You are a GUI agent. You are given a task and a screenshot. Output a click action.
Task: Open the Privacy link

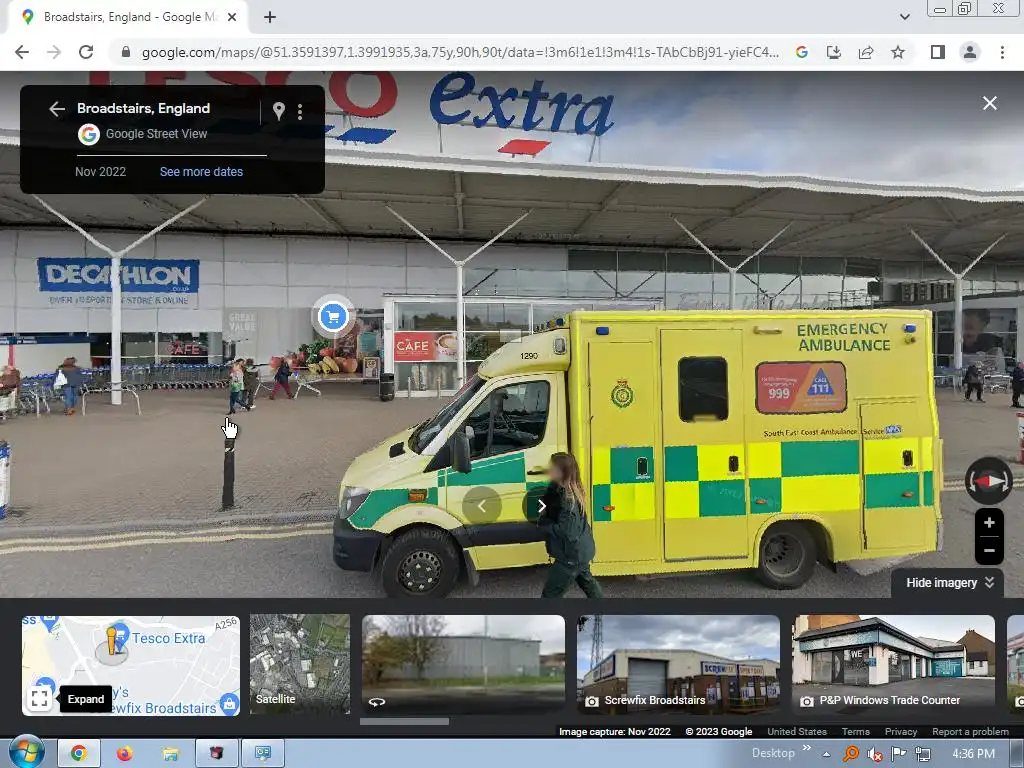pos(901,731)
